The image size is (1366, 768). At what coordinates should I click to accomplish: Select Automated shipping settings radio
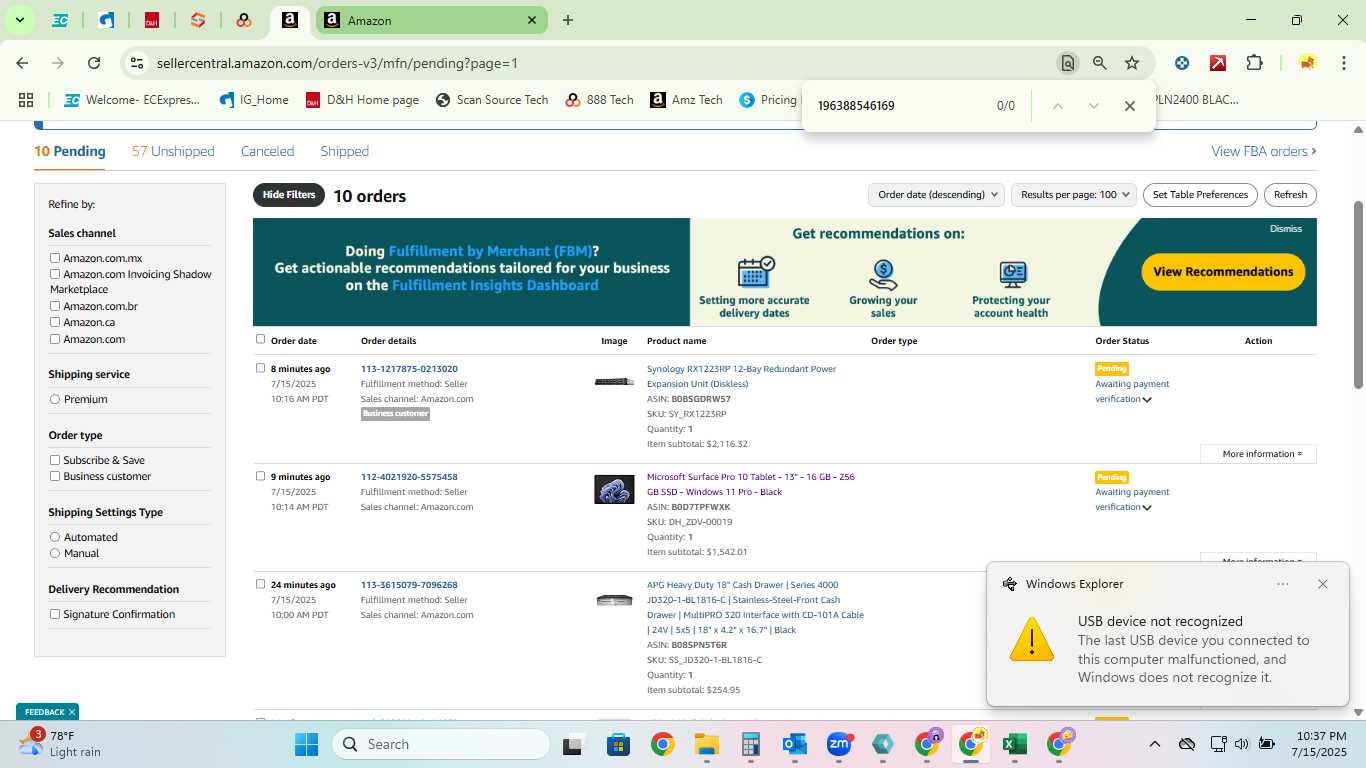[55, 537]
